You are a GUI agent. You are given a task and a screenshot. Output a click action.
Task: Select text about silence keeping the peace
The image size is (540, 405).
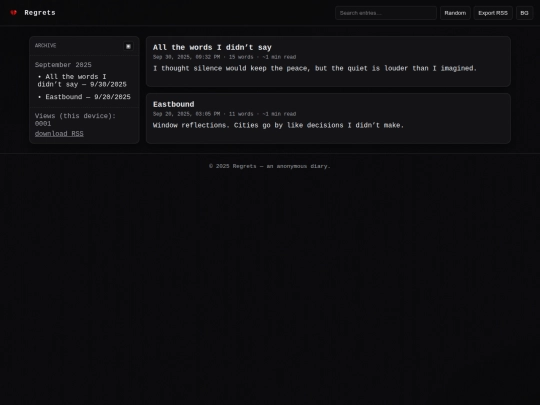coord(315,68)
